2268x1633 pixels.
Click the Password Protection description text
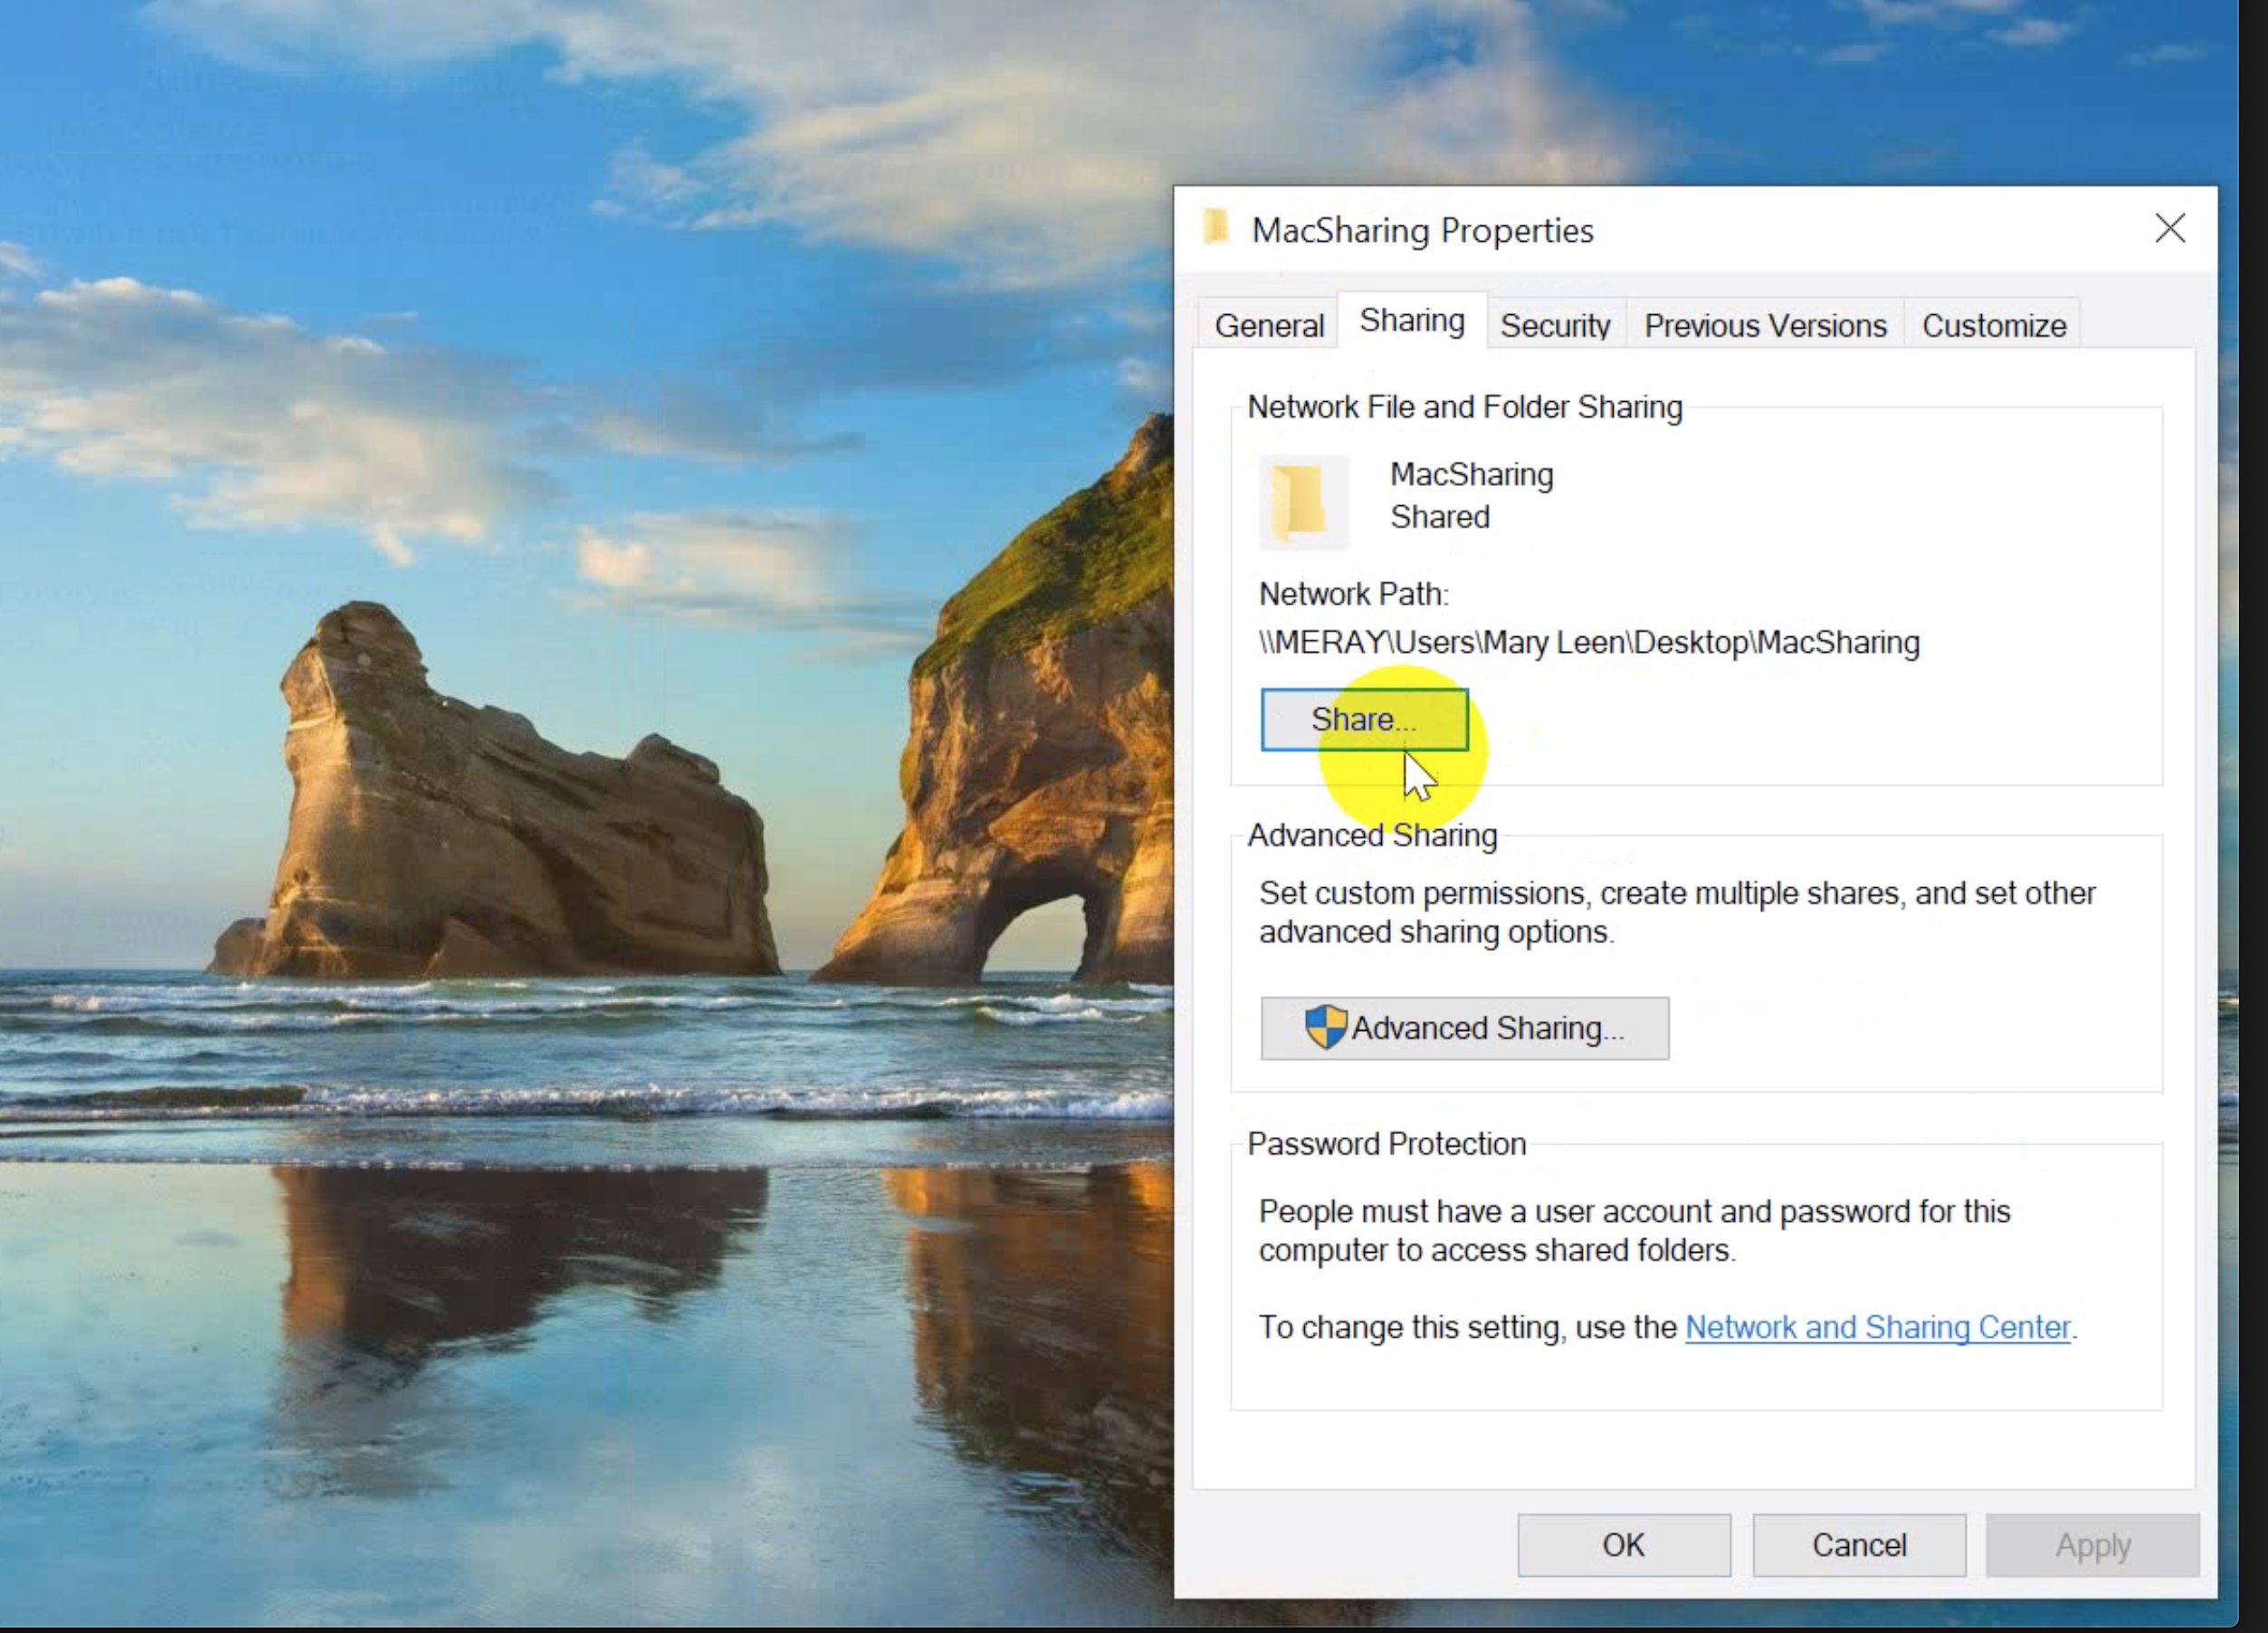(x=1633, y=1230)
